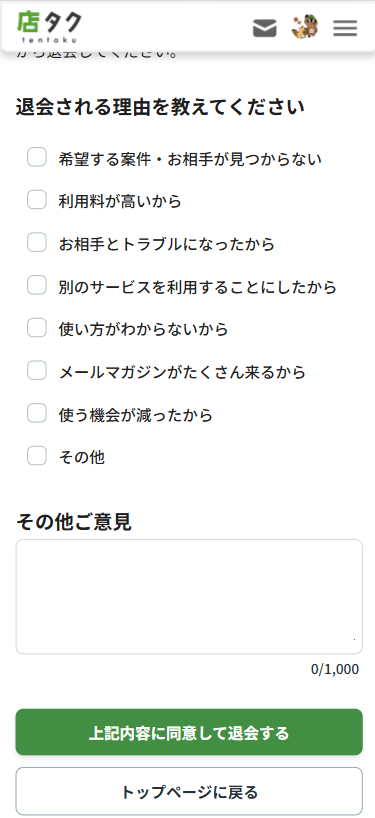
Task: Tick メールマガジンがたくさん来るから
Action: click(x=37, y=370)
